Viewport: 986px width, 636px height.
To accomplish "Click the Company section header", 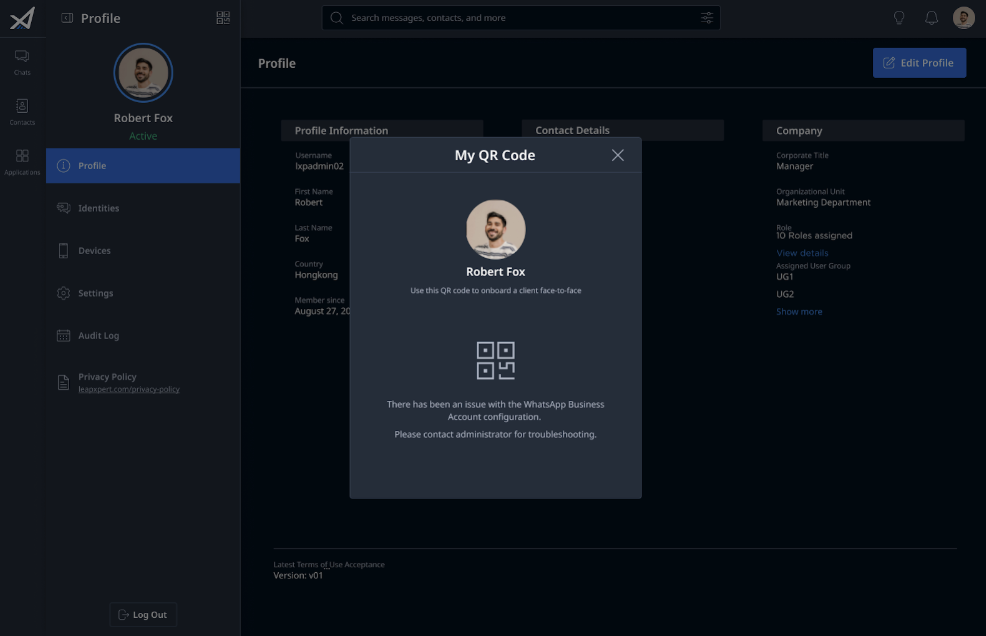I will click(x=863, y=130).
